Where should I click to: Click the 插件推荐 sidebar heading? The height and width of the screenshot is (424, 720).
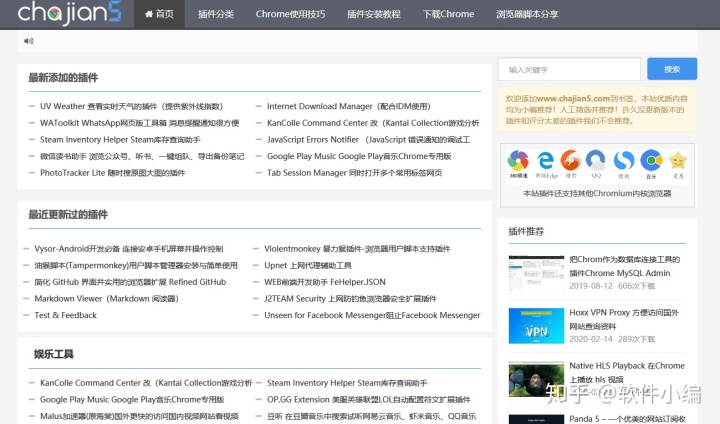pyautogui.click(x=526, y=232)
